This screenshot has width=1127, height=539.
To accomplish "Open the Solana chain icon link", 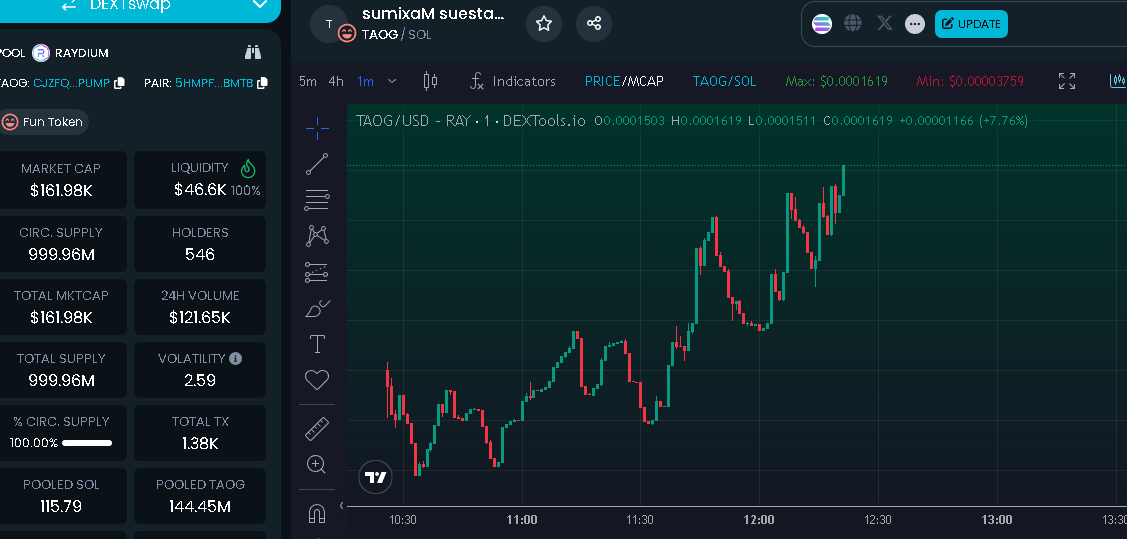I will click(822, 24).
